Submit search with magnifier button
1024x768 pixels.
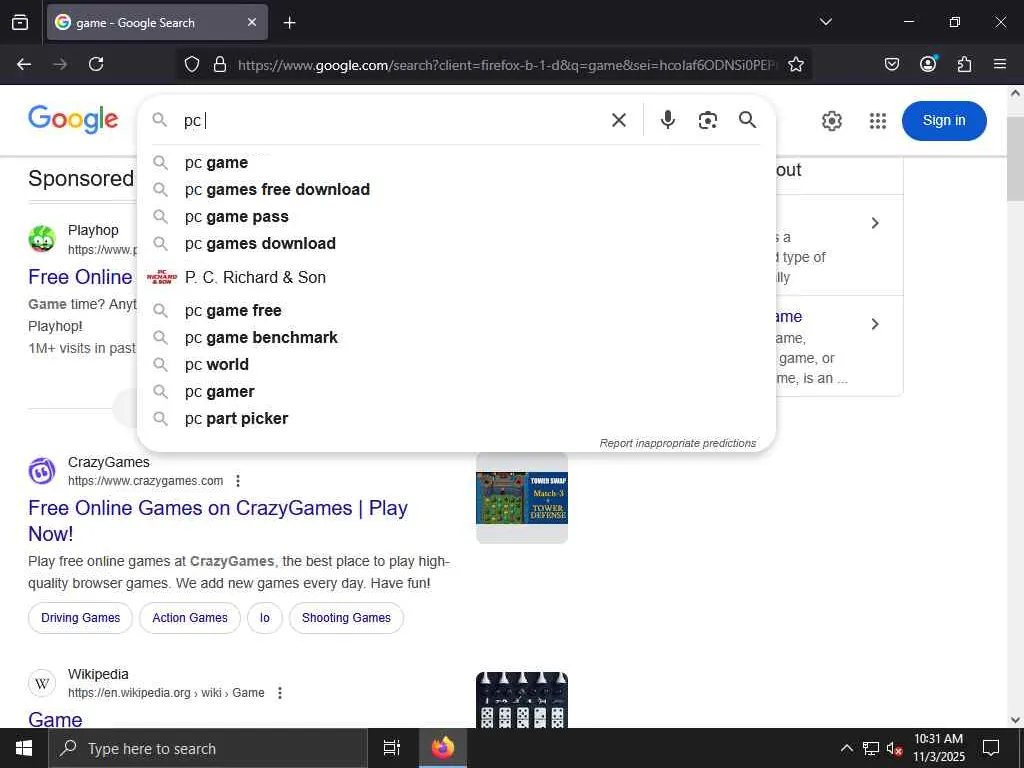pyautogui.click(x=747, y=120)
